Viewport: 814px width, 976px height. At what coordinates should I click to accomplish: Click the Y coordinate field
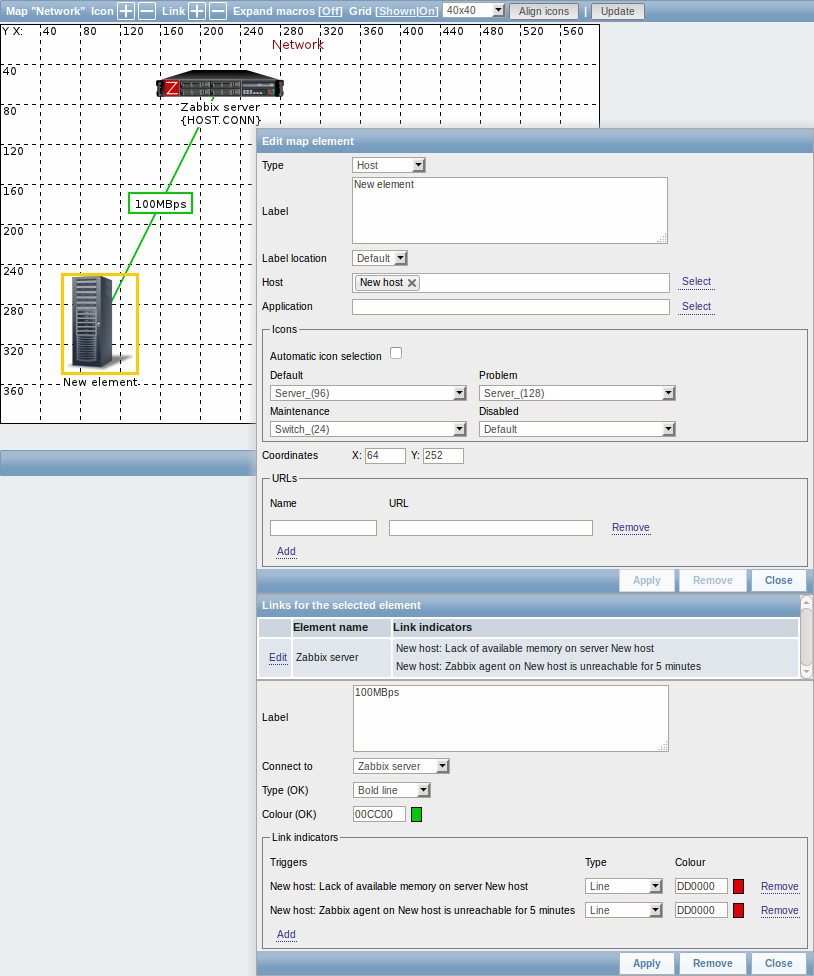[443, 456]
